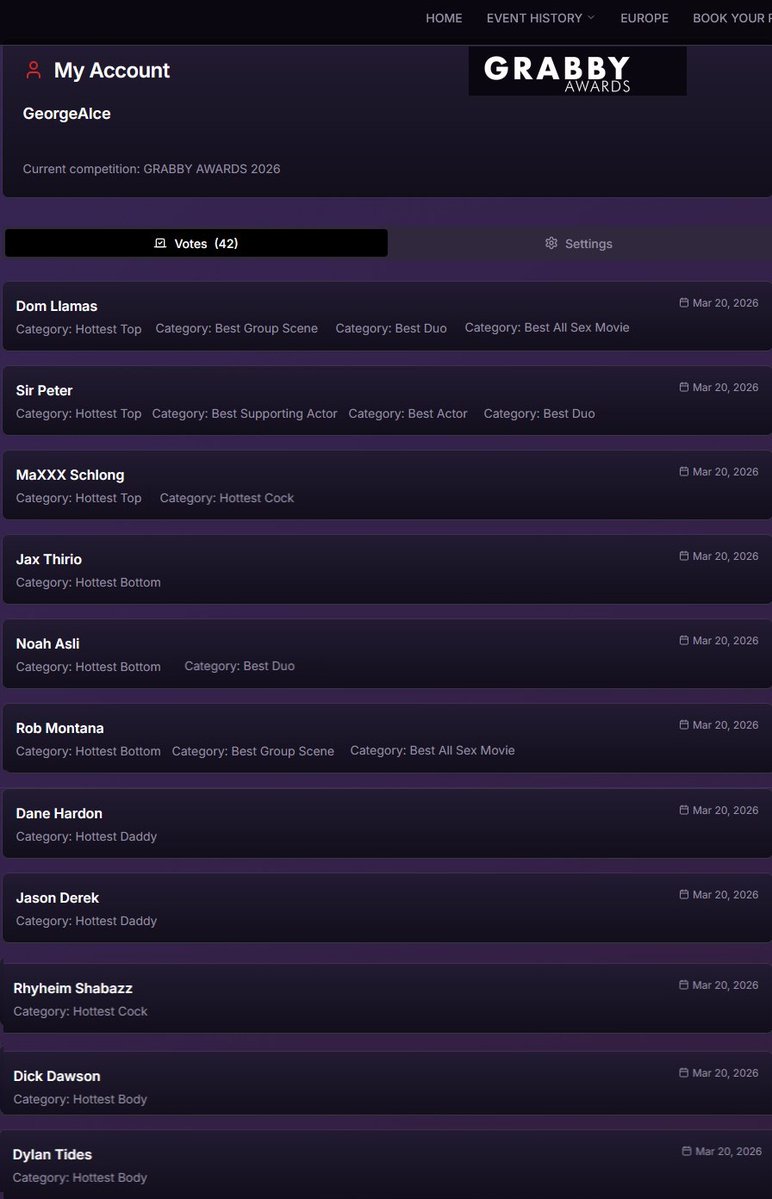Image resolution: width=772 pixels, height=1199 pixels.
Task: Go to the Home menu item
Action: pos(444,18)
